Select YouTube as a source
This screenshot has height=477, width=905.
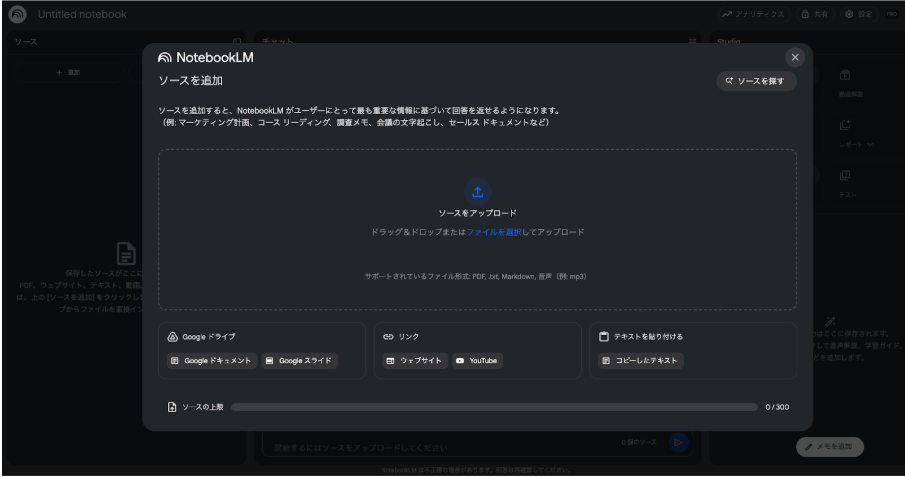[477, 361]
